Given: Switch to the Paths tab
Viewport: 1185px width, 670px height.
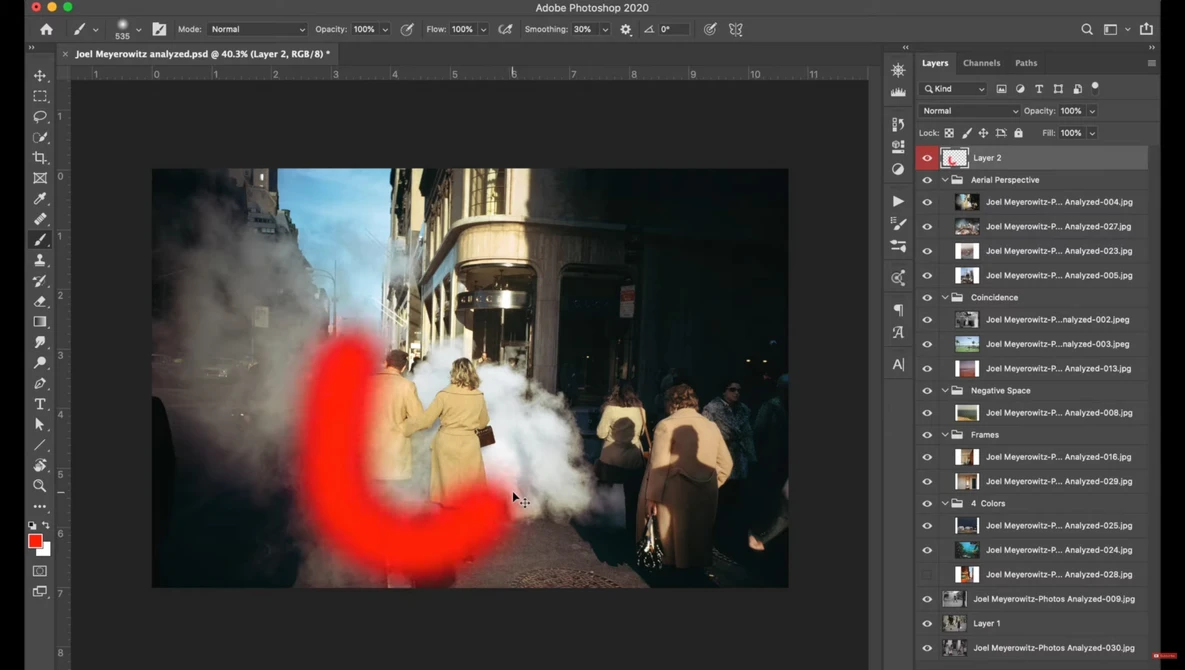Looking at the screenshot, I should (x=1026, y=63).
